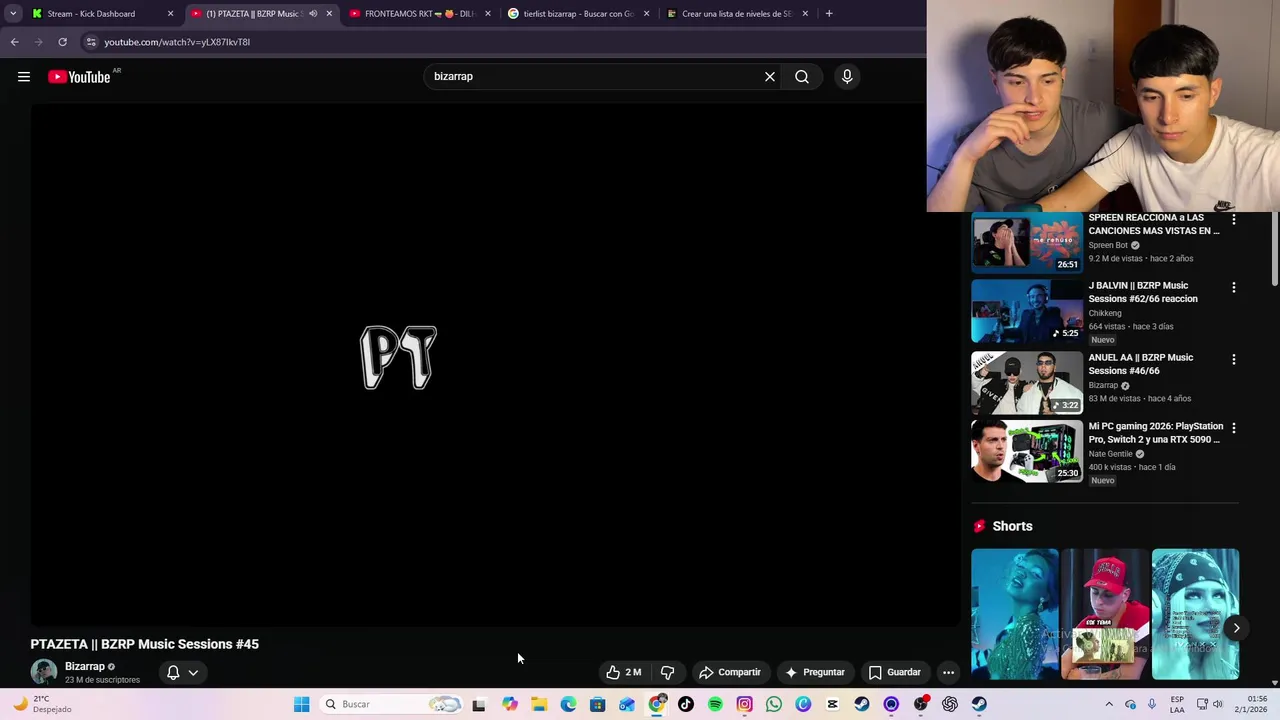
Task: Click the Preguntar button
Action: (815, 672)
